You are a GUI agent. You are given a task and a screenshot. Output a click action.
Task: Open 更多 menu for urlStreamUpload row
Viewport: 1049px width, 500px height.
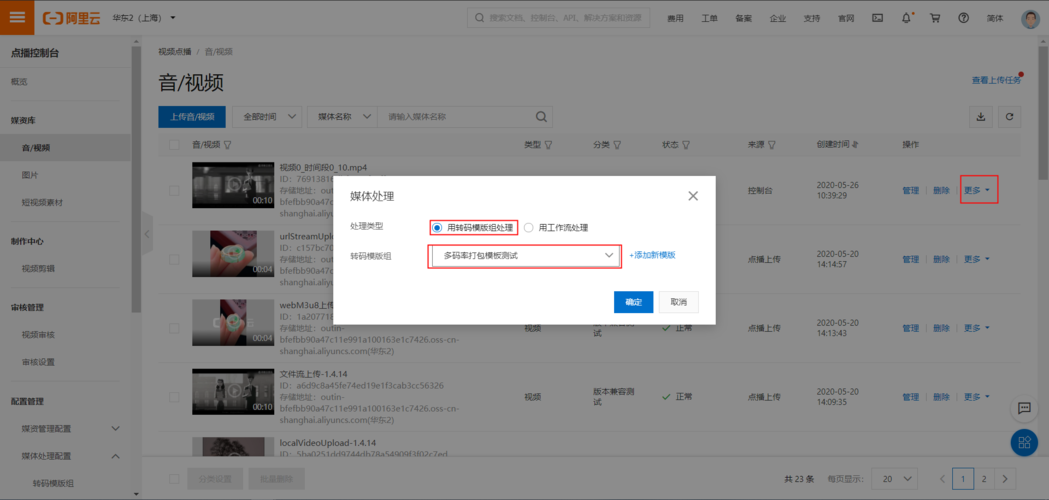tap(977, 259)
